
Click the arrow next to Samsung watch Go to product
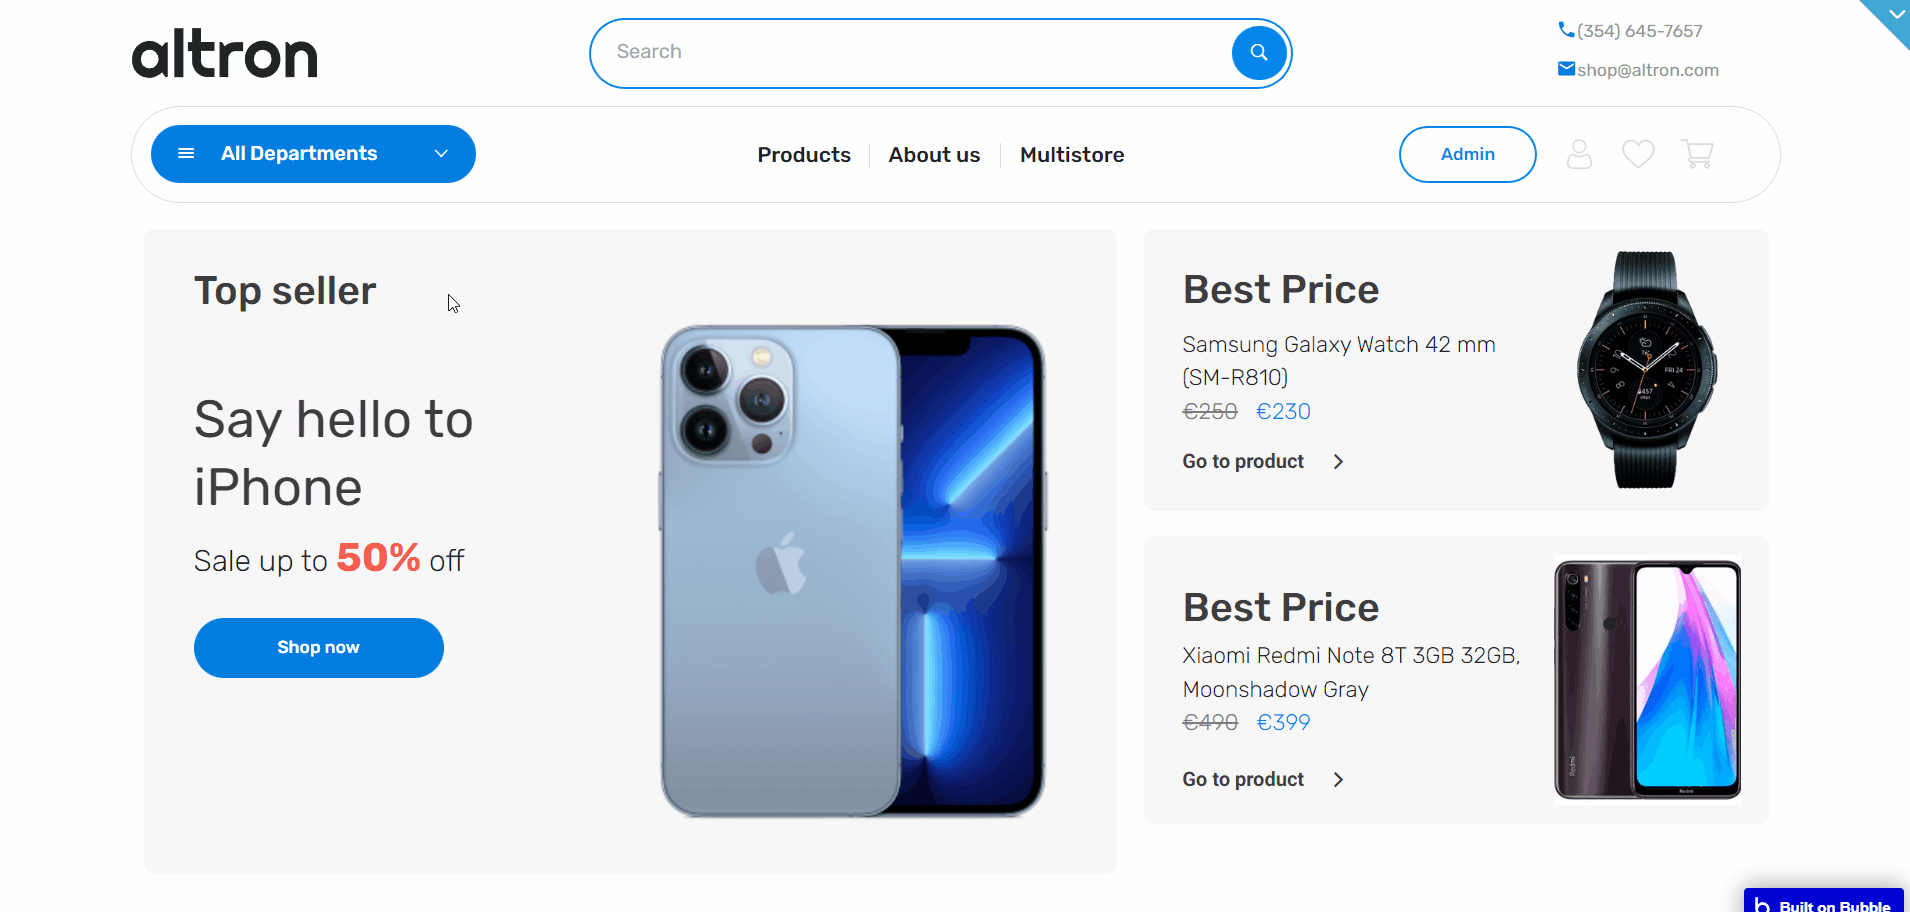coord(1338,462)
